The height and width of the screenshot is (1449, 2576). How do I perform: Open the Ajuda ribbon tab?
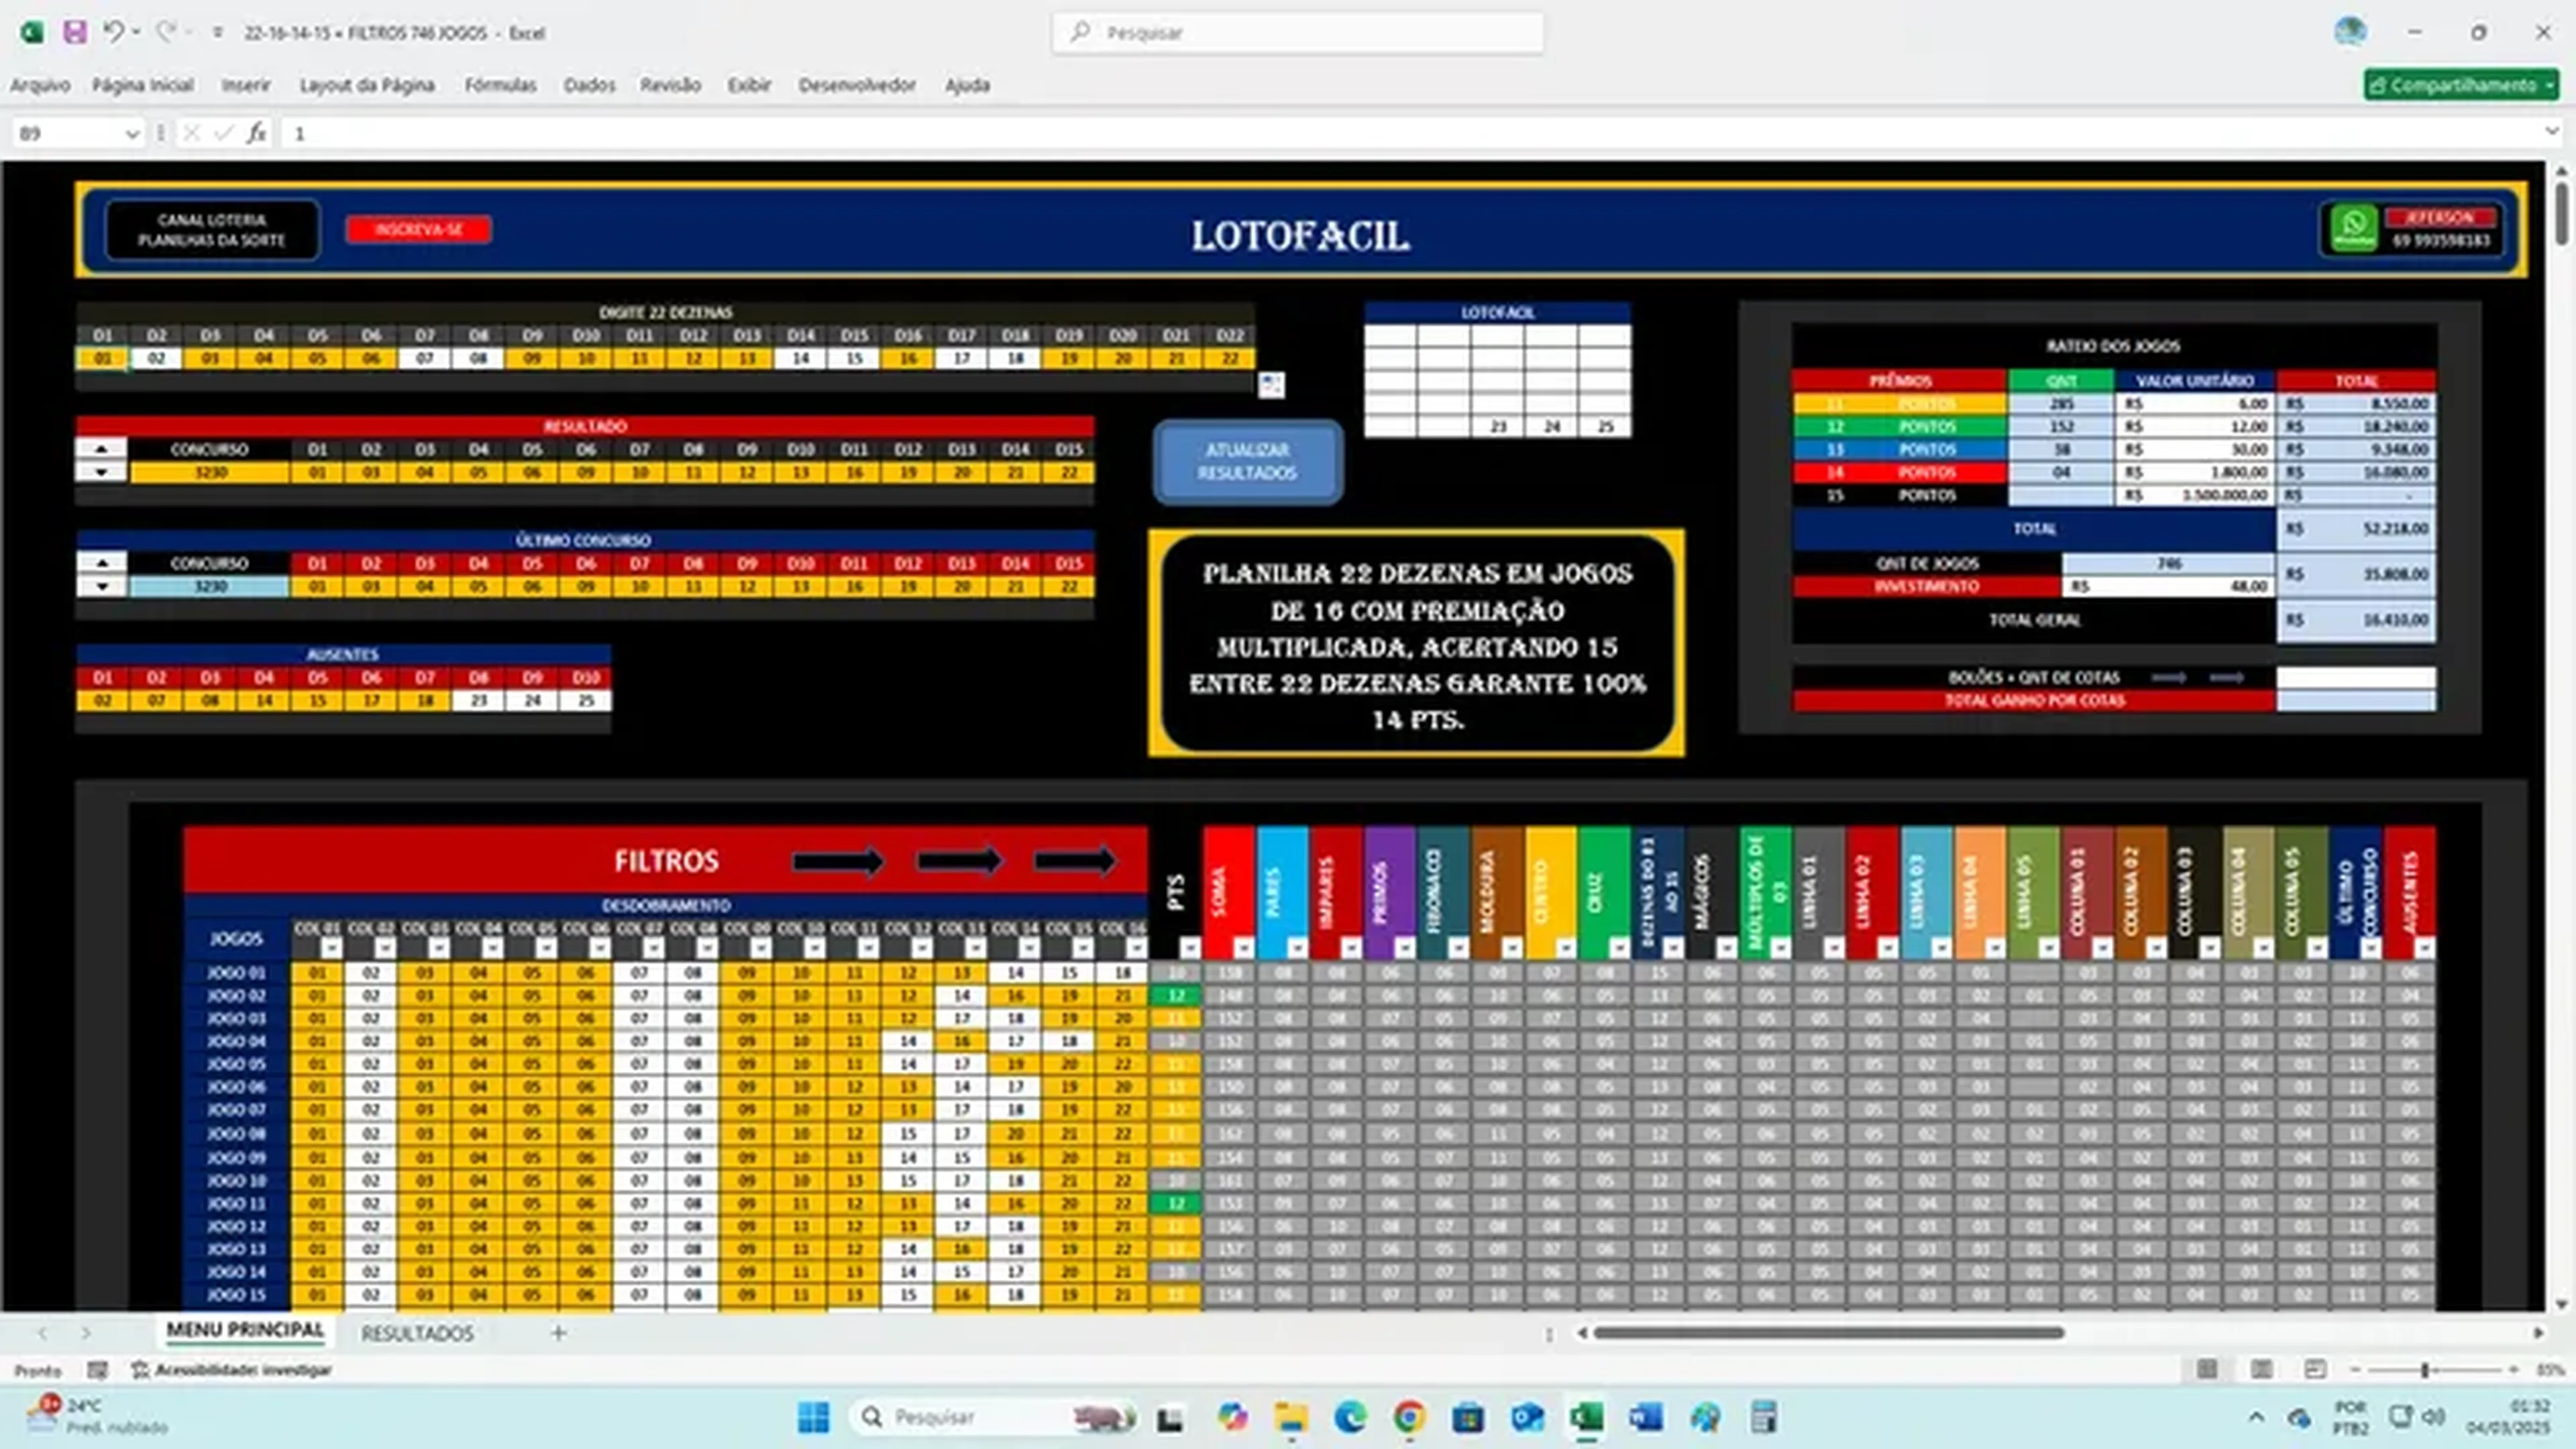(x=967, y=85)
